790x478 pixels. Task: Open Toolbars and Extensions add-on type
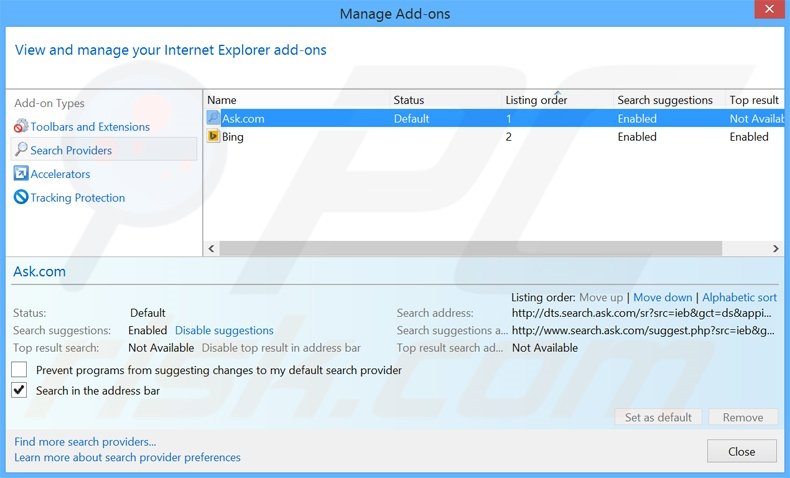[90, 126]
